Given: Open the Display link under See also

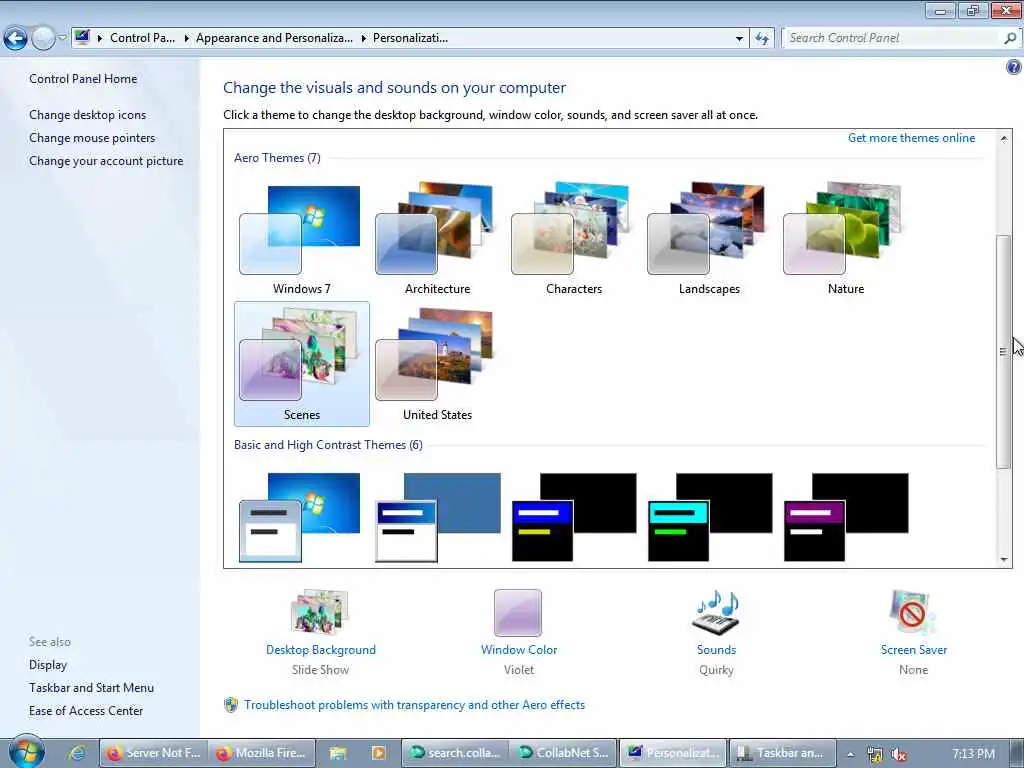Looking at the screenshot, I should 48,665.
